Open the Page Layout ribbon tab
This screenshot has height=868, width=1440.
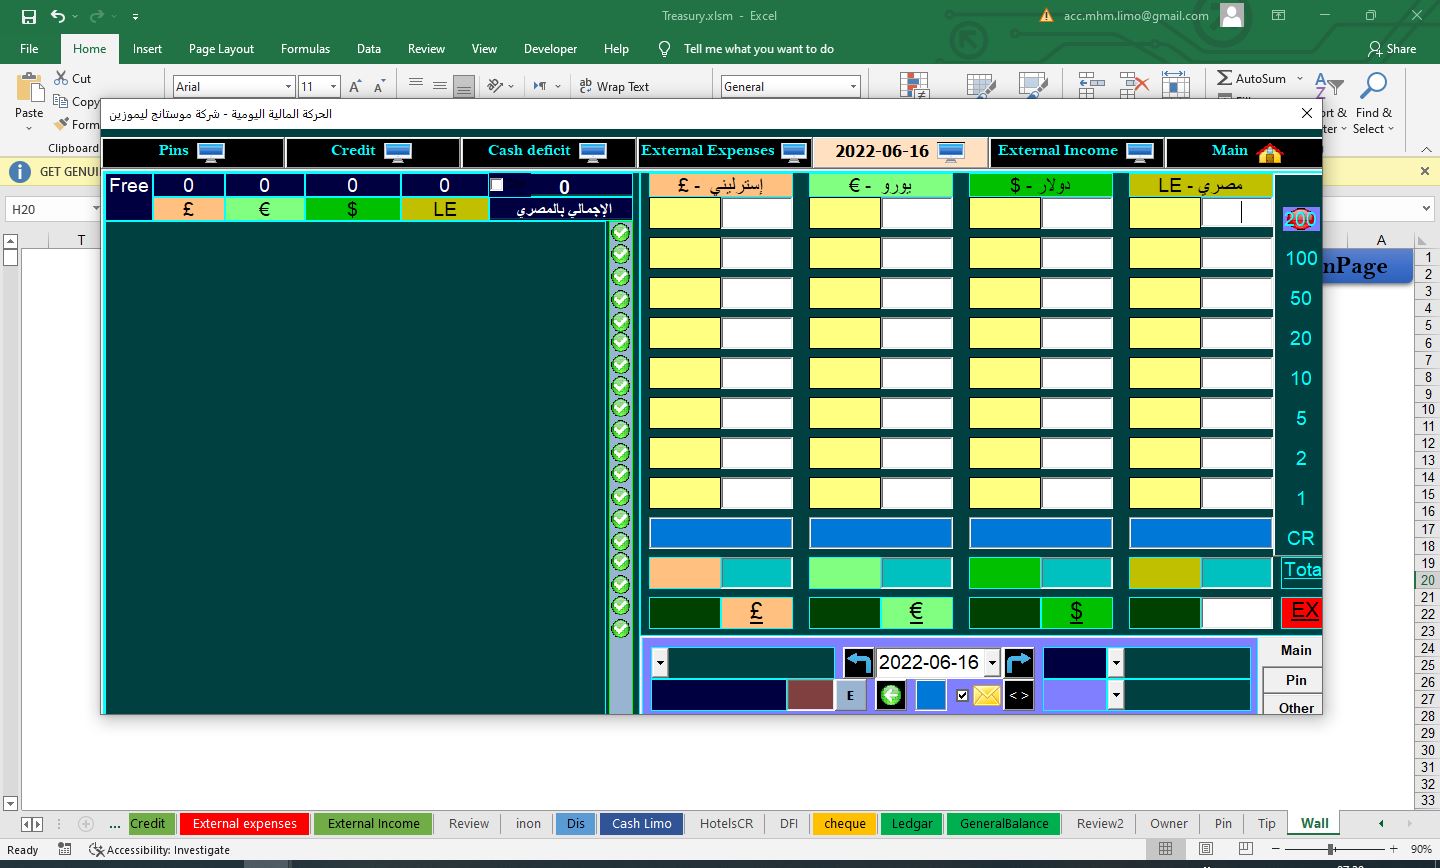pos(221,49)
